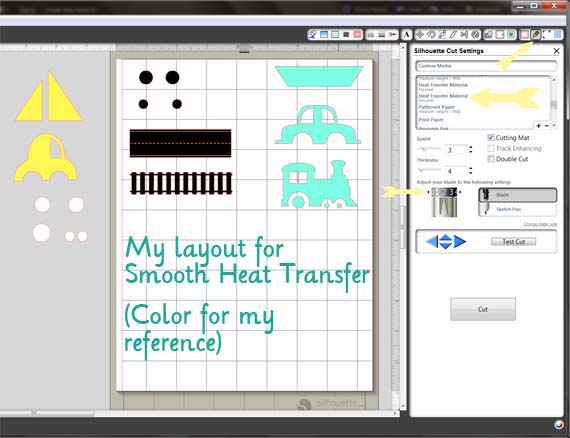Increase blade setting with right arrow
Screen dimensions: 570x438
coord(460,192)
